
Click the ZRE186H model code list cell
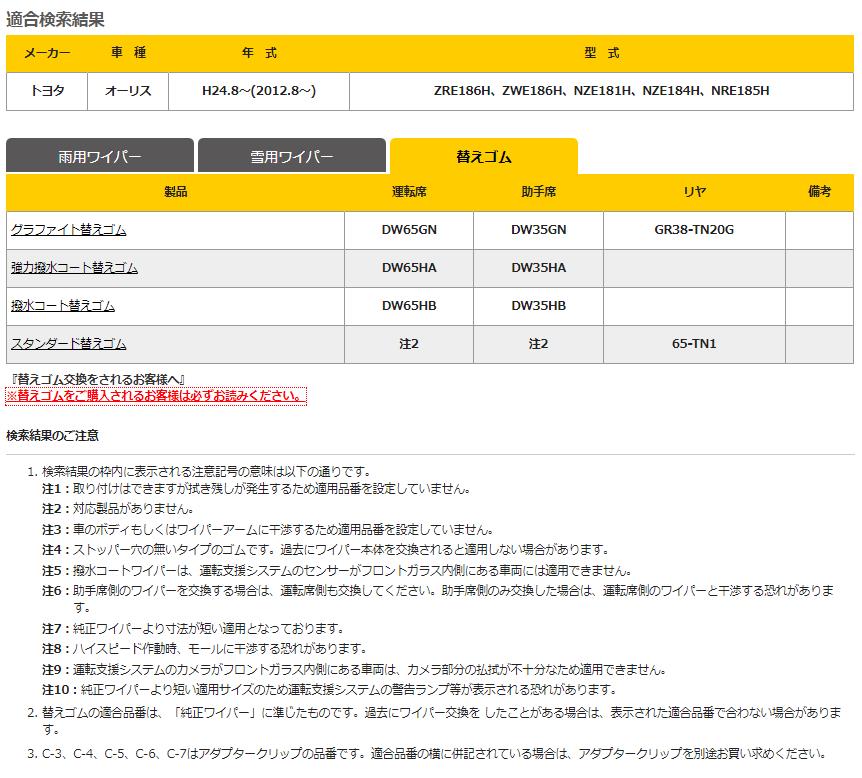click(x=601, y=91)
